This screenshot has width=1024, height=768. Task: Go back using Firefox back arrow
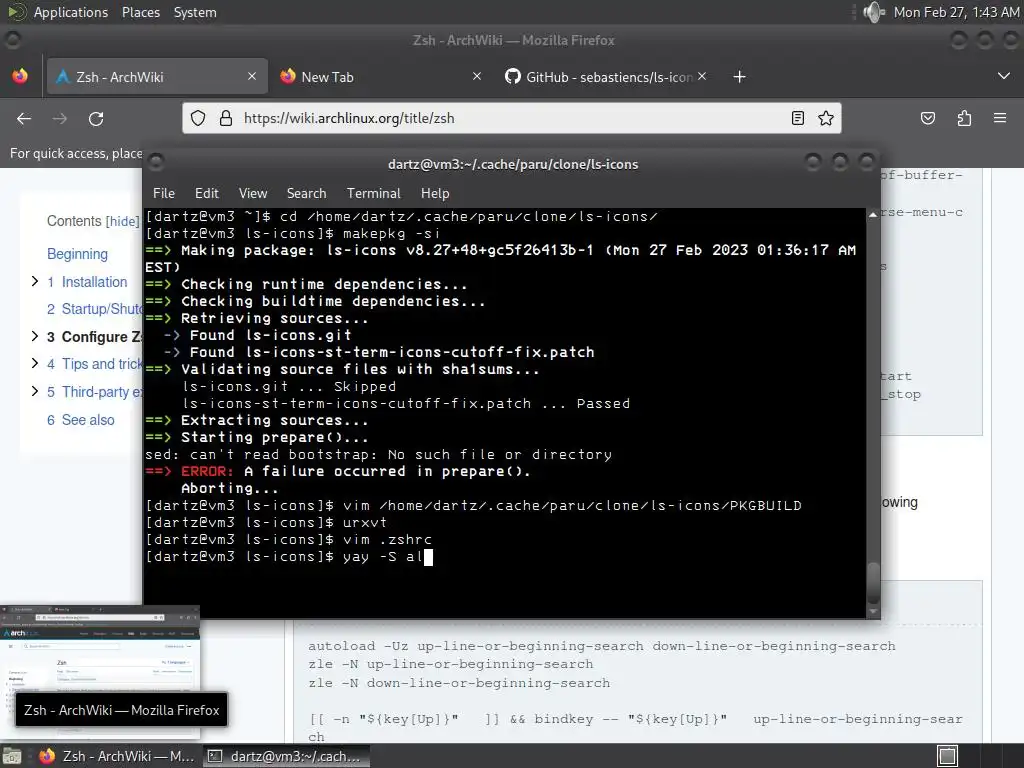[24, 118]
